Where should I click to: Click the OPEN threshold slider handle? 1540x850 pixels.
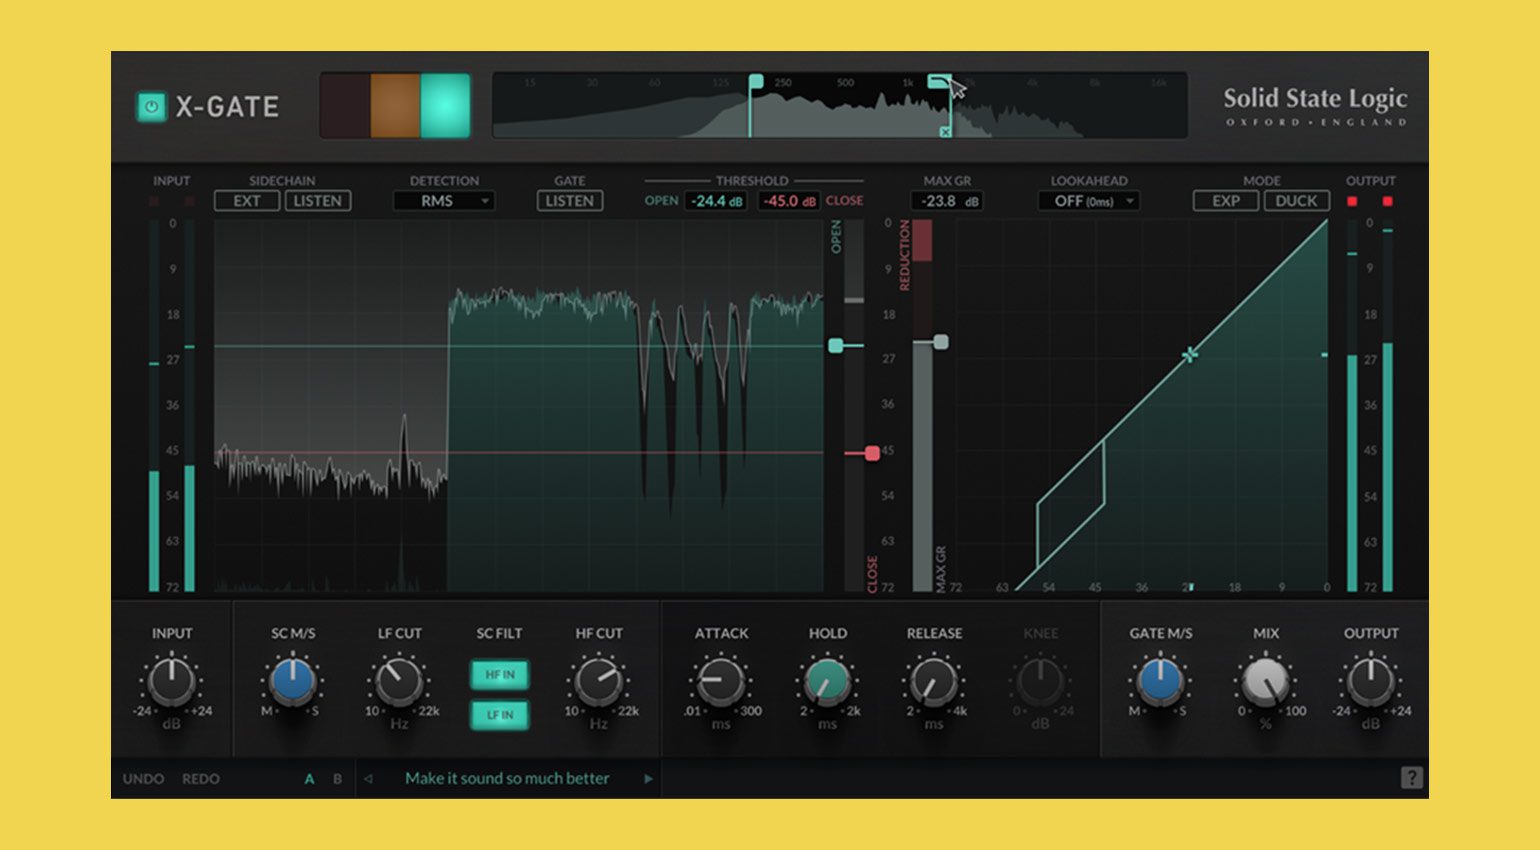836,343
